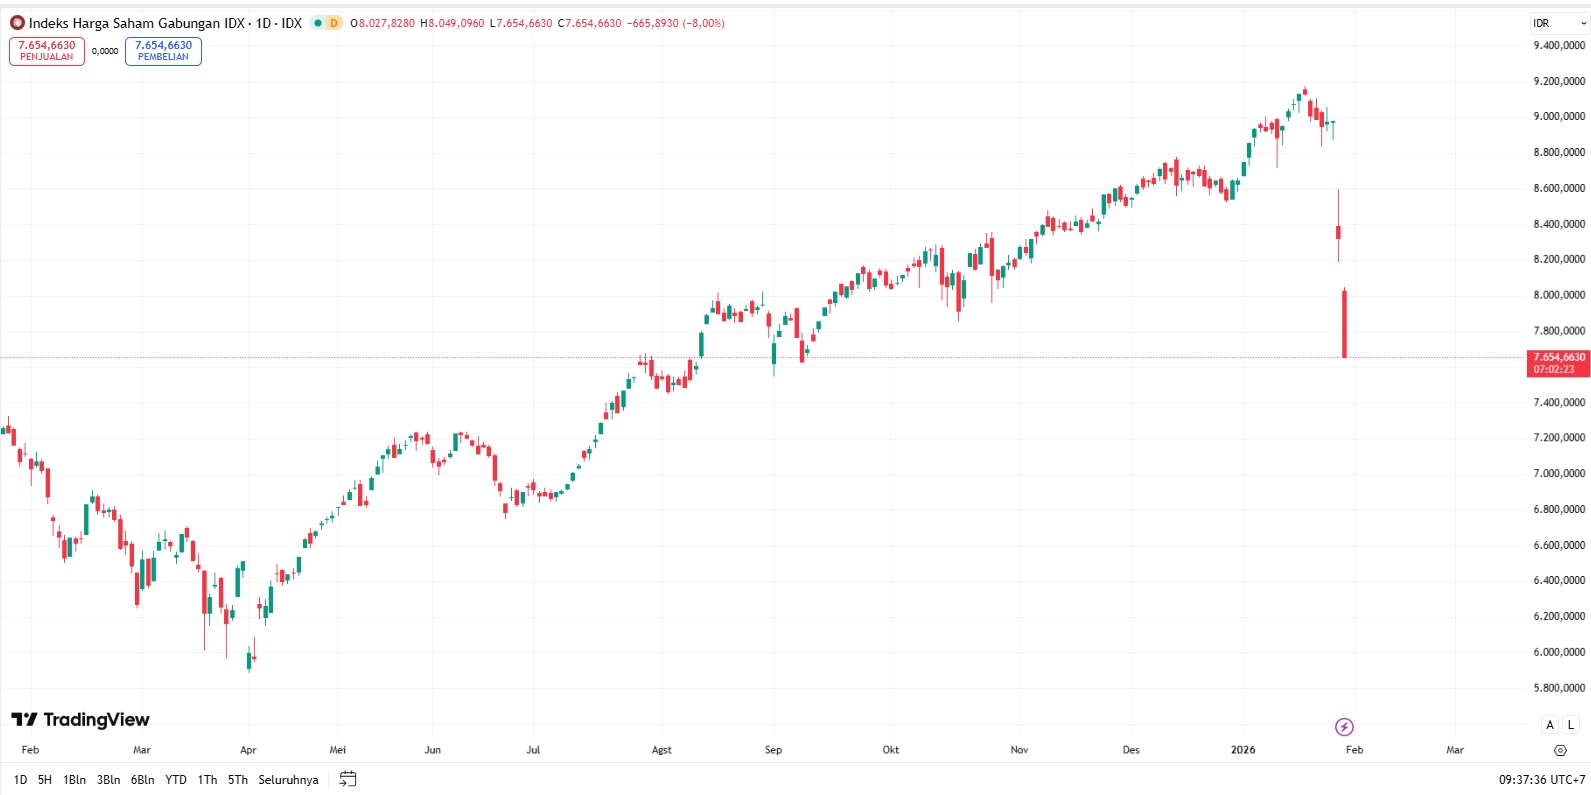Click the 2026 label on time axis
The image size is (1591, 795).
(1243, 750)
